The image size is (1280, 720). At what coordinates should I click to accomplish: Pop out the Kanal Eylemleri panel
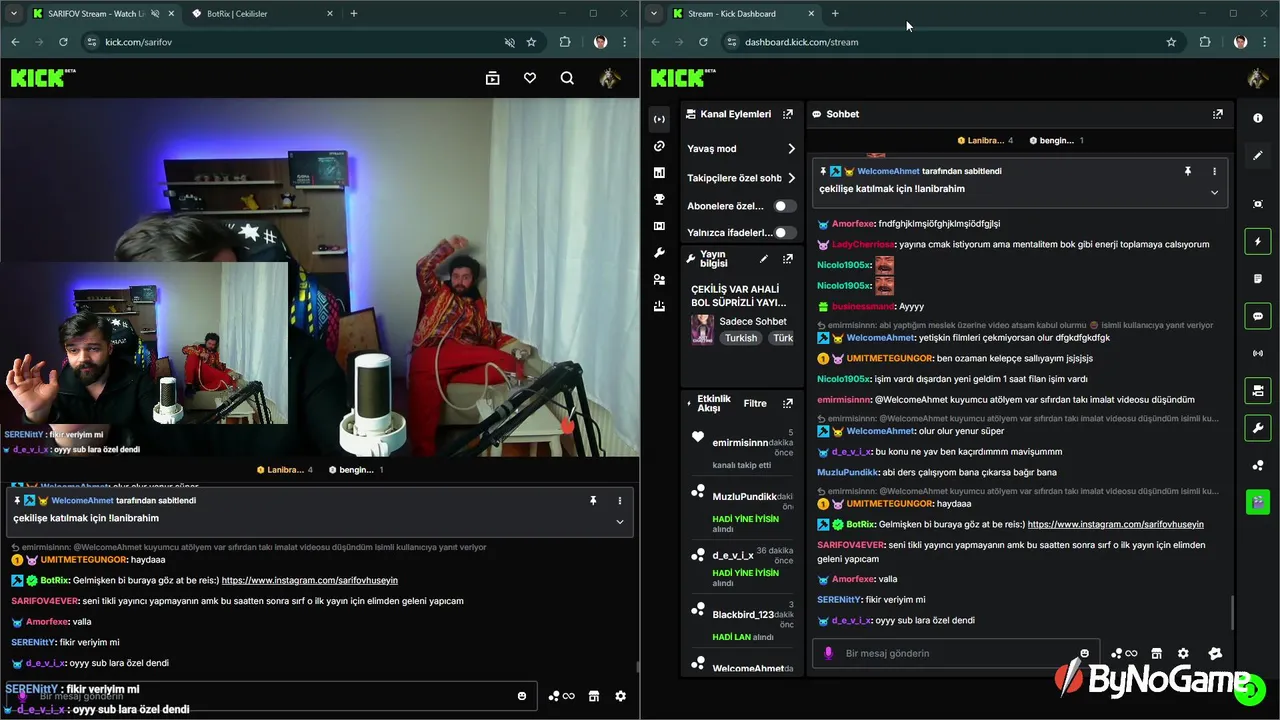click(788, 114)
